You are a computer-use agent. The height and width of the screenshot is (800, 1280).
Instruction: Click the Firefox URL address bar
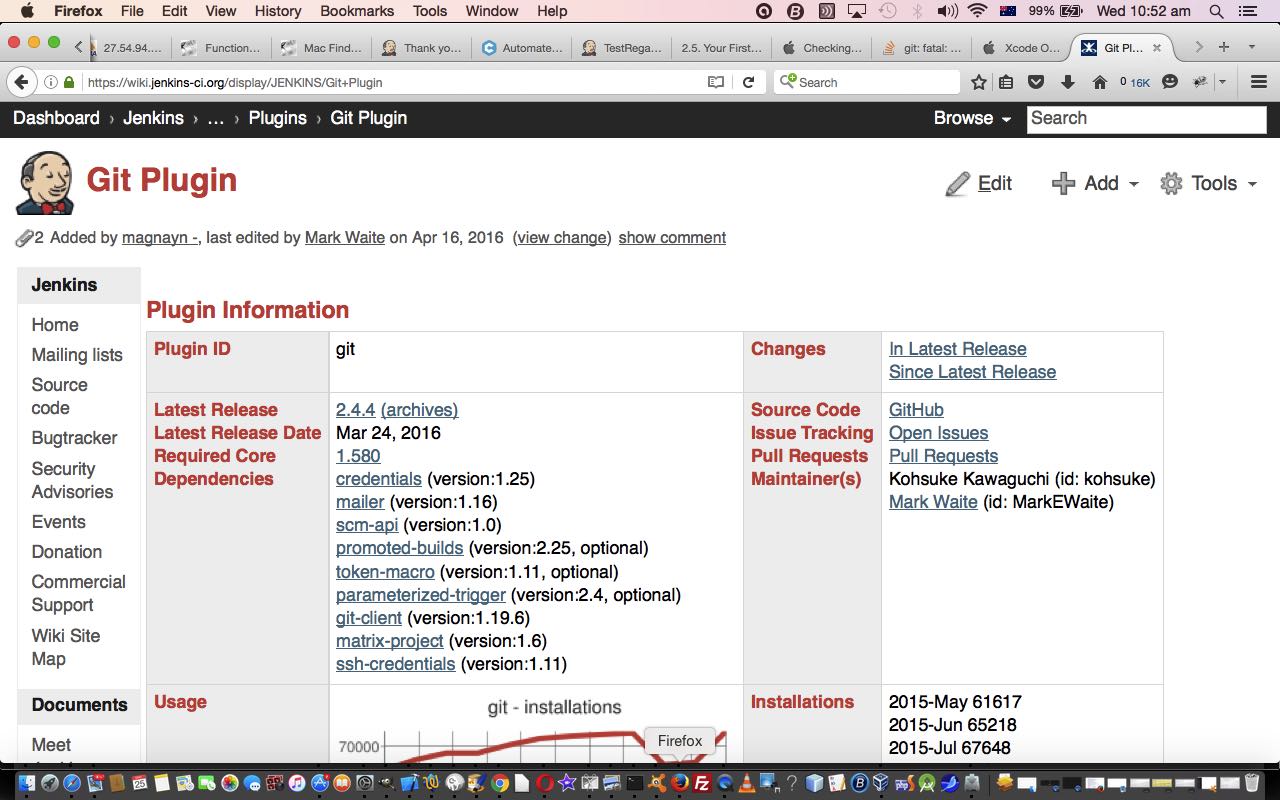pos(390,82)
